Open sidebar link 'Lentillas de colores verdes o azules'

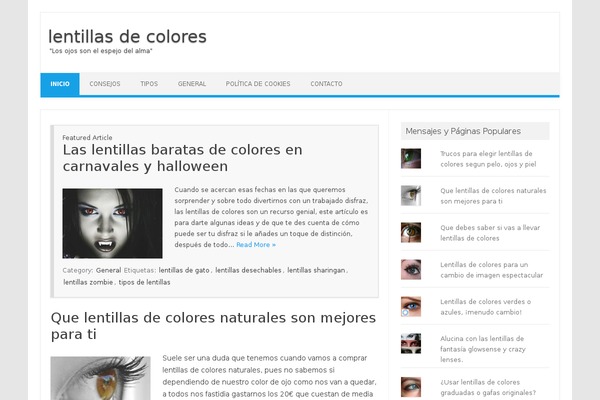tap(486, 307)
